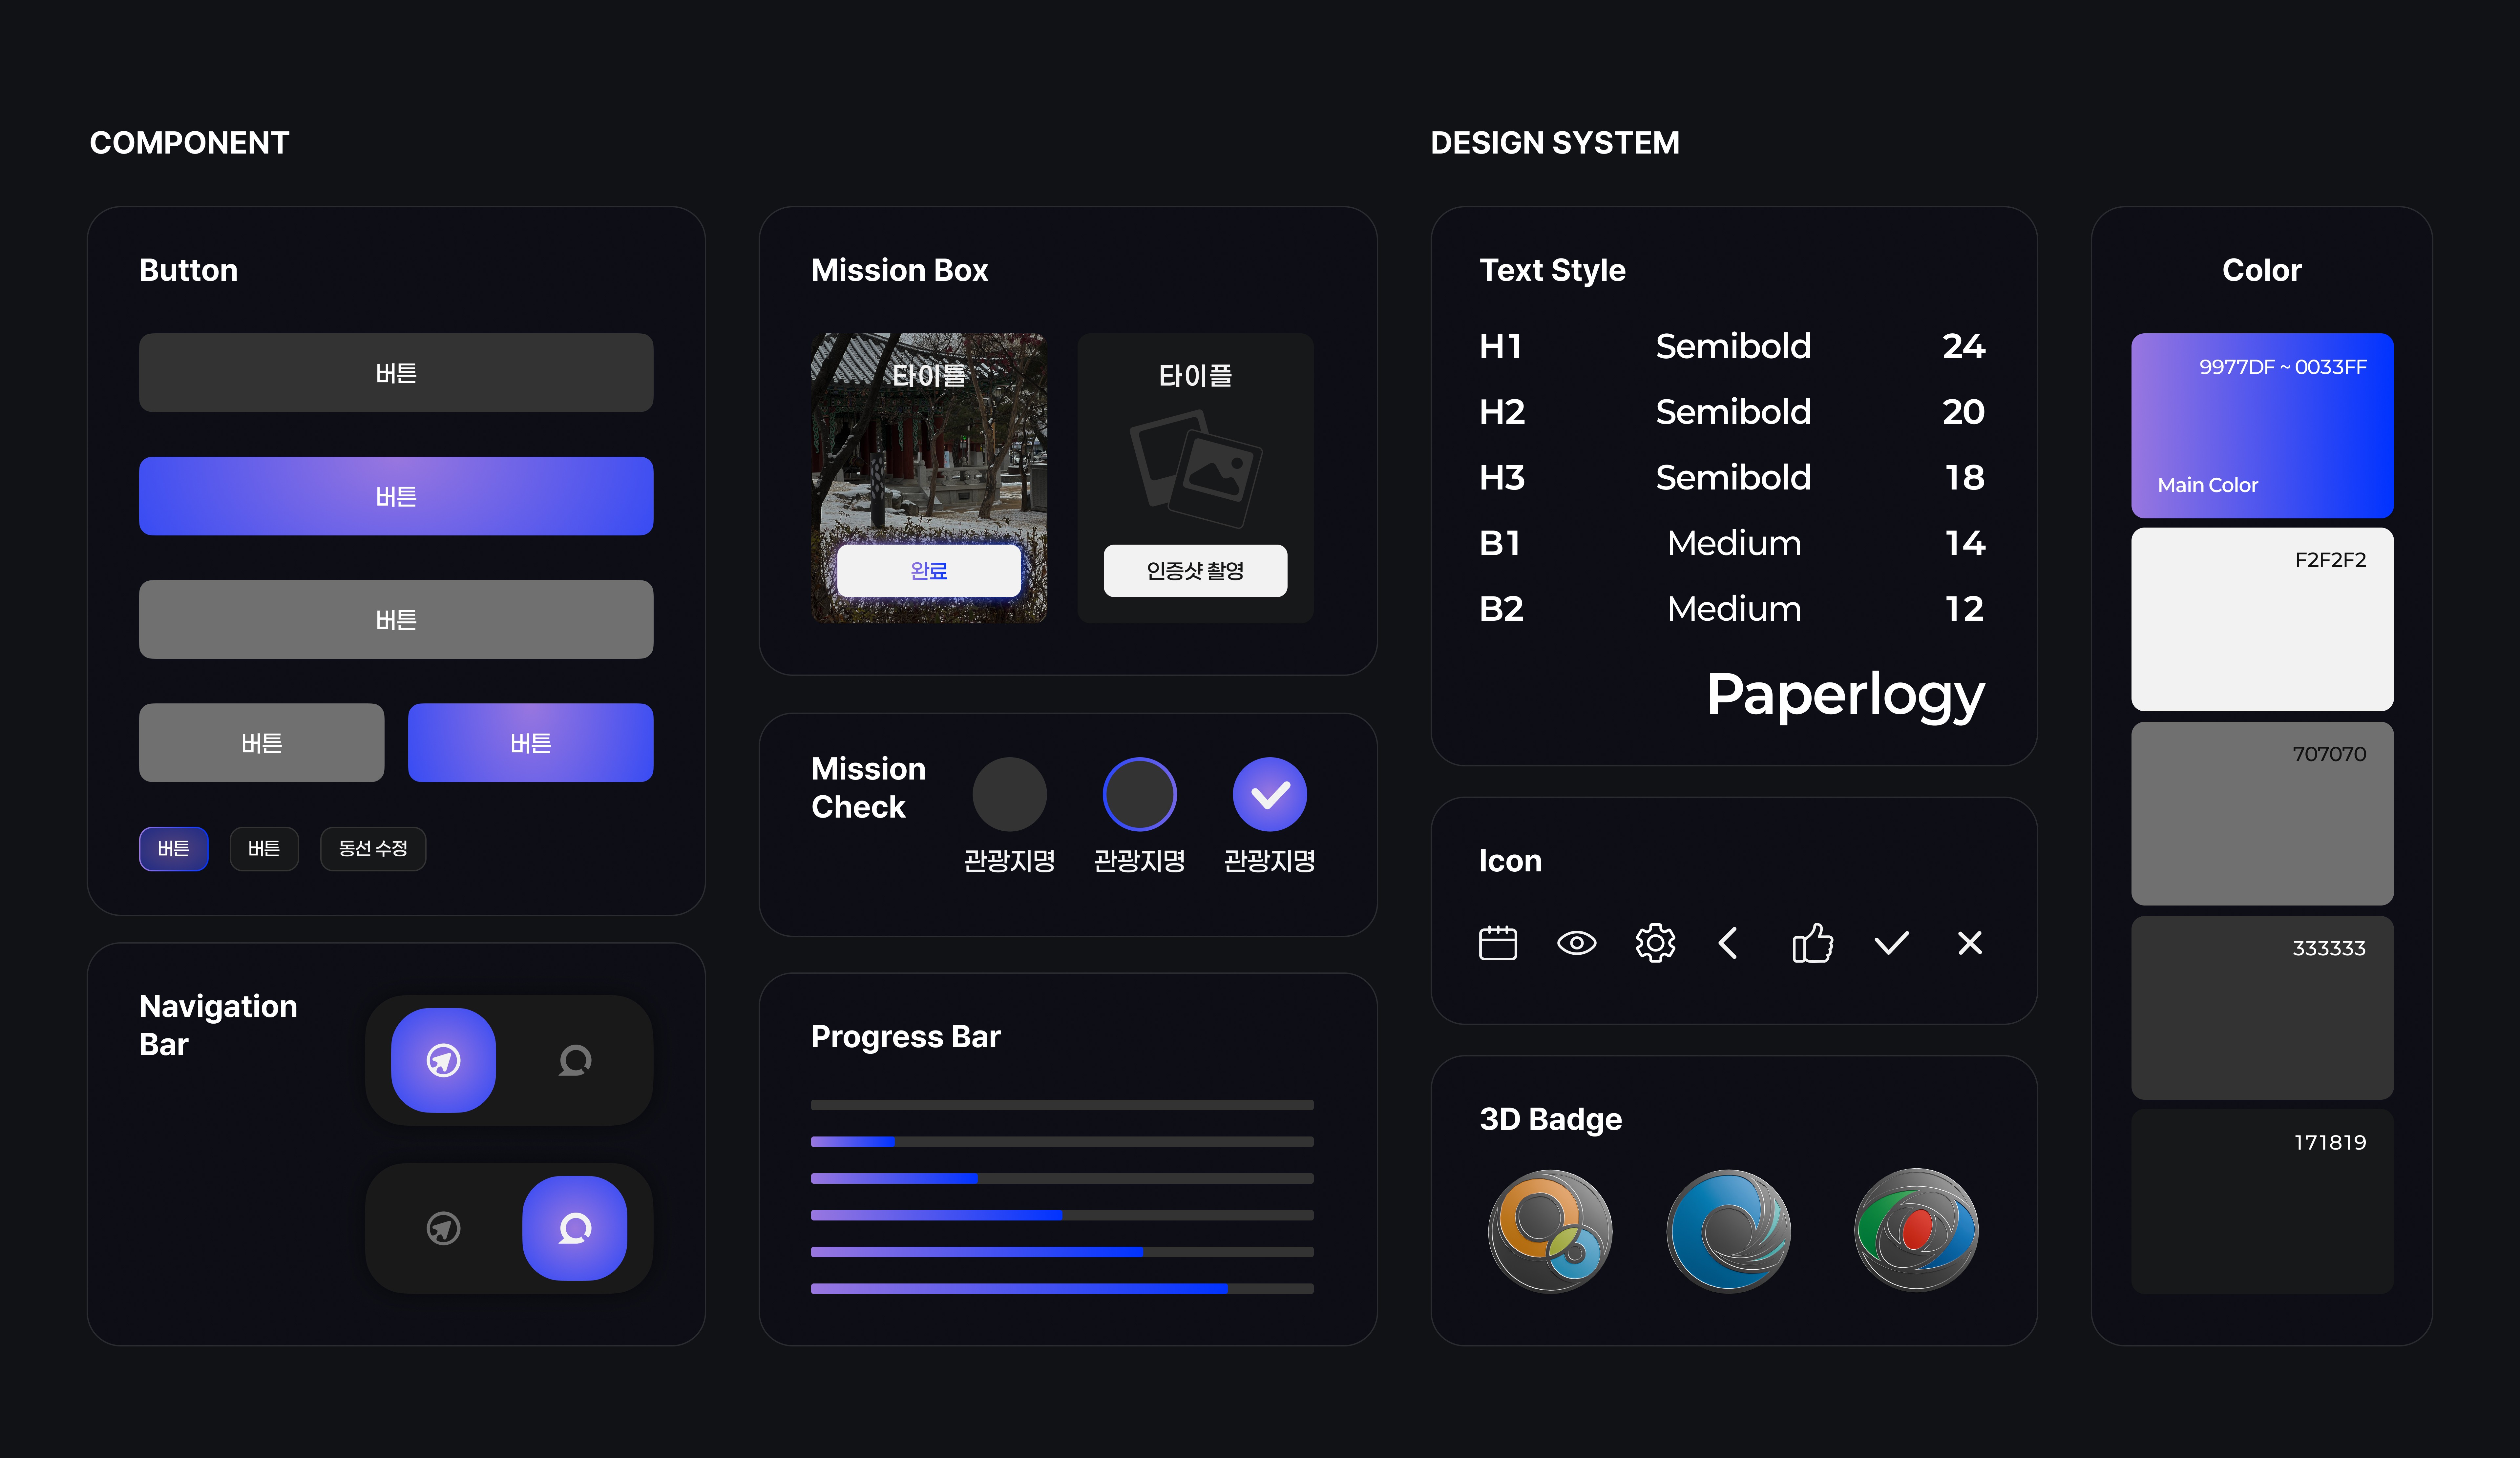Select the dimmed compass icon in the lower navigation bar
The image size is (2520, 1458).
click(x=443, y=1228)
